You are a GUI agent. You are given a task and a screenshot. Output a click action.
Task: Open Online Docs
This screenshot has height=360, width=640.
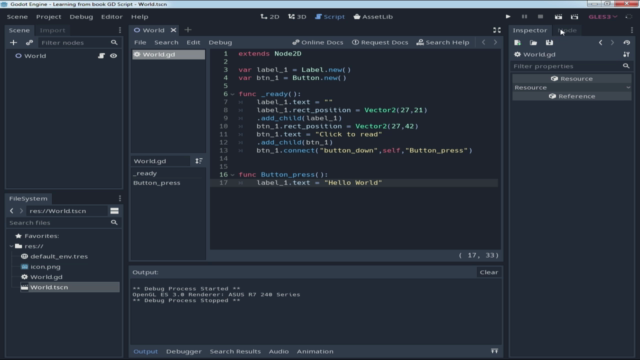point(318,42)
